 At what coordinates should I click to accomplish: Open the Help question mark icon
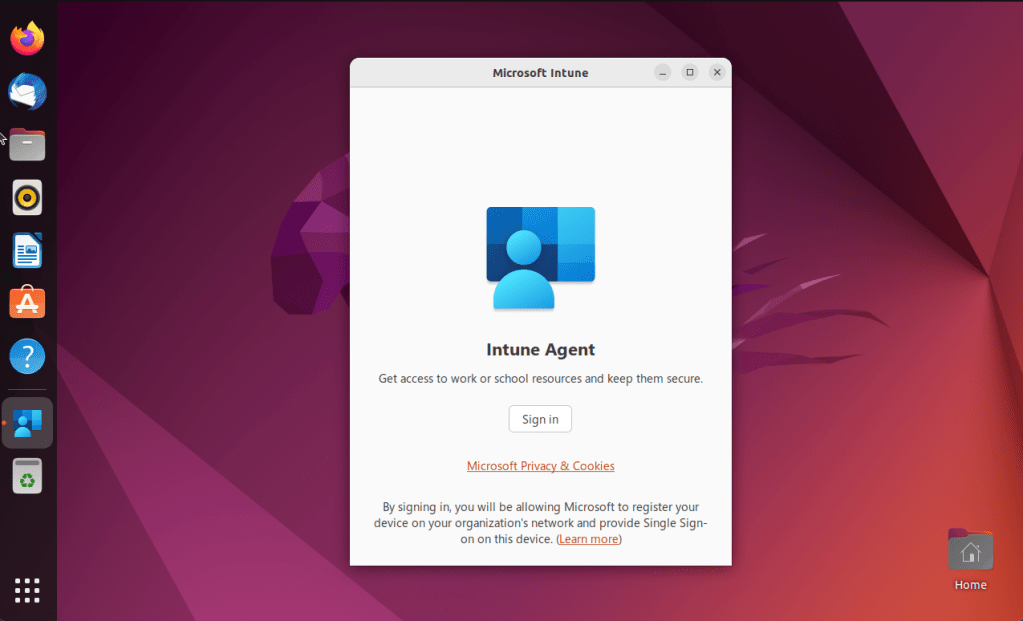point(27,356)
